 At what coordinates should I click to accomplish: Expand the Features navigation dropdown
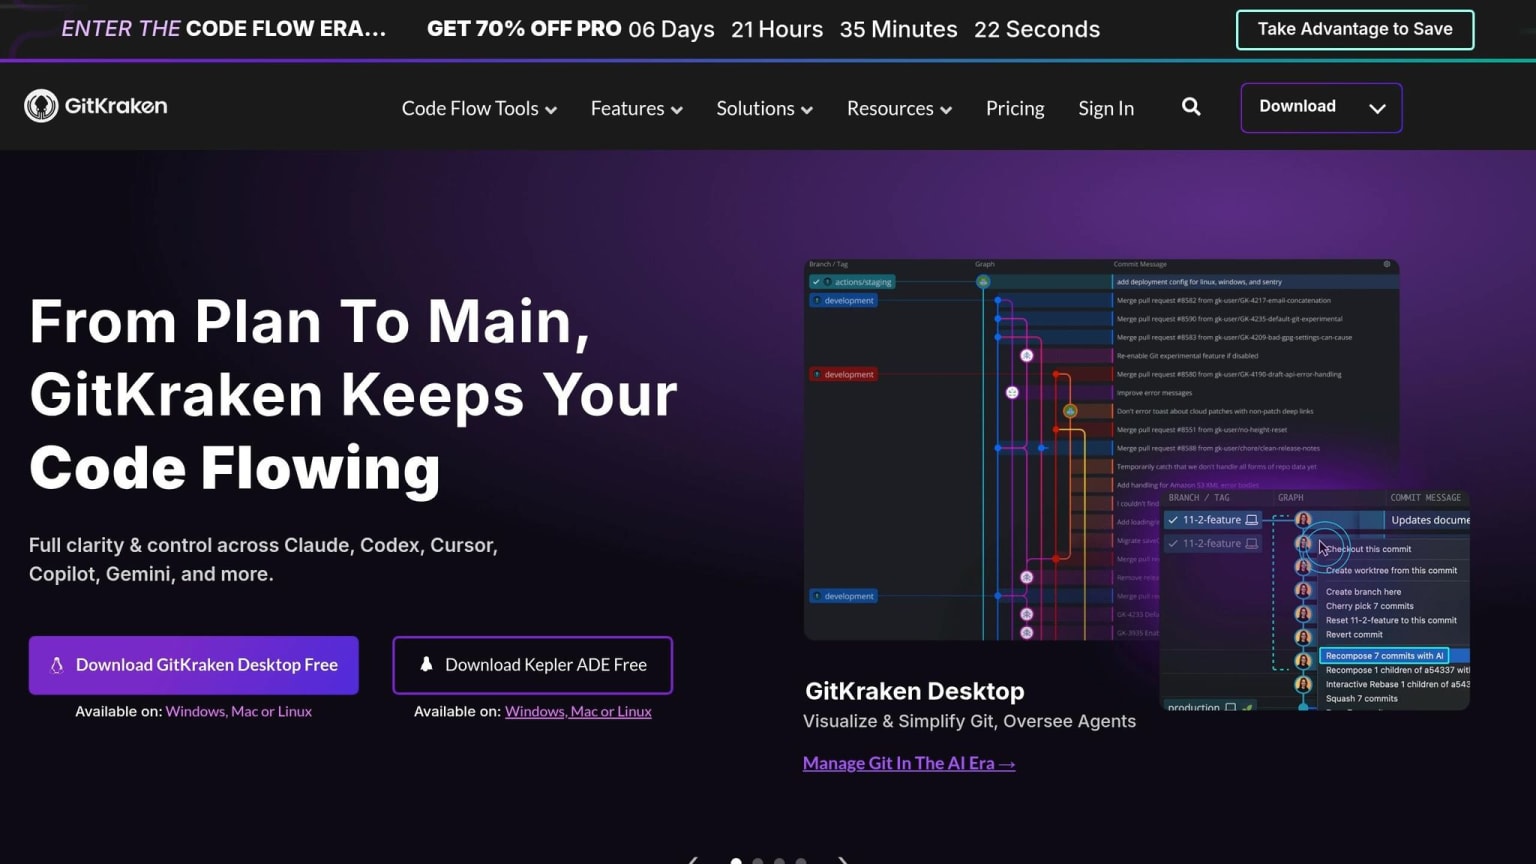(636, 108)
